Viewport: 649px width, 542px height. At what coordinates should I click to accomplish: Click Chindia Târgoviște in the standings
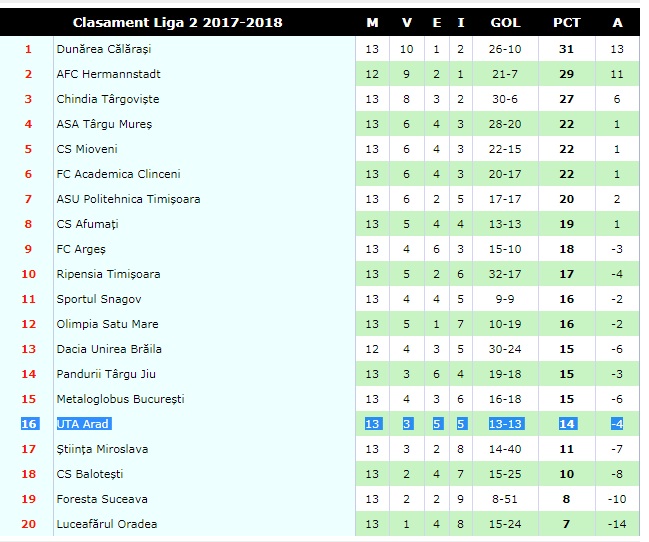108,99
